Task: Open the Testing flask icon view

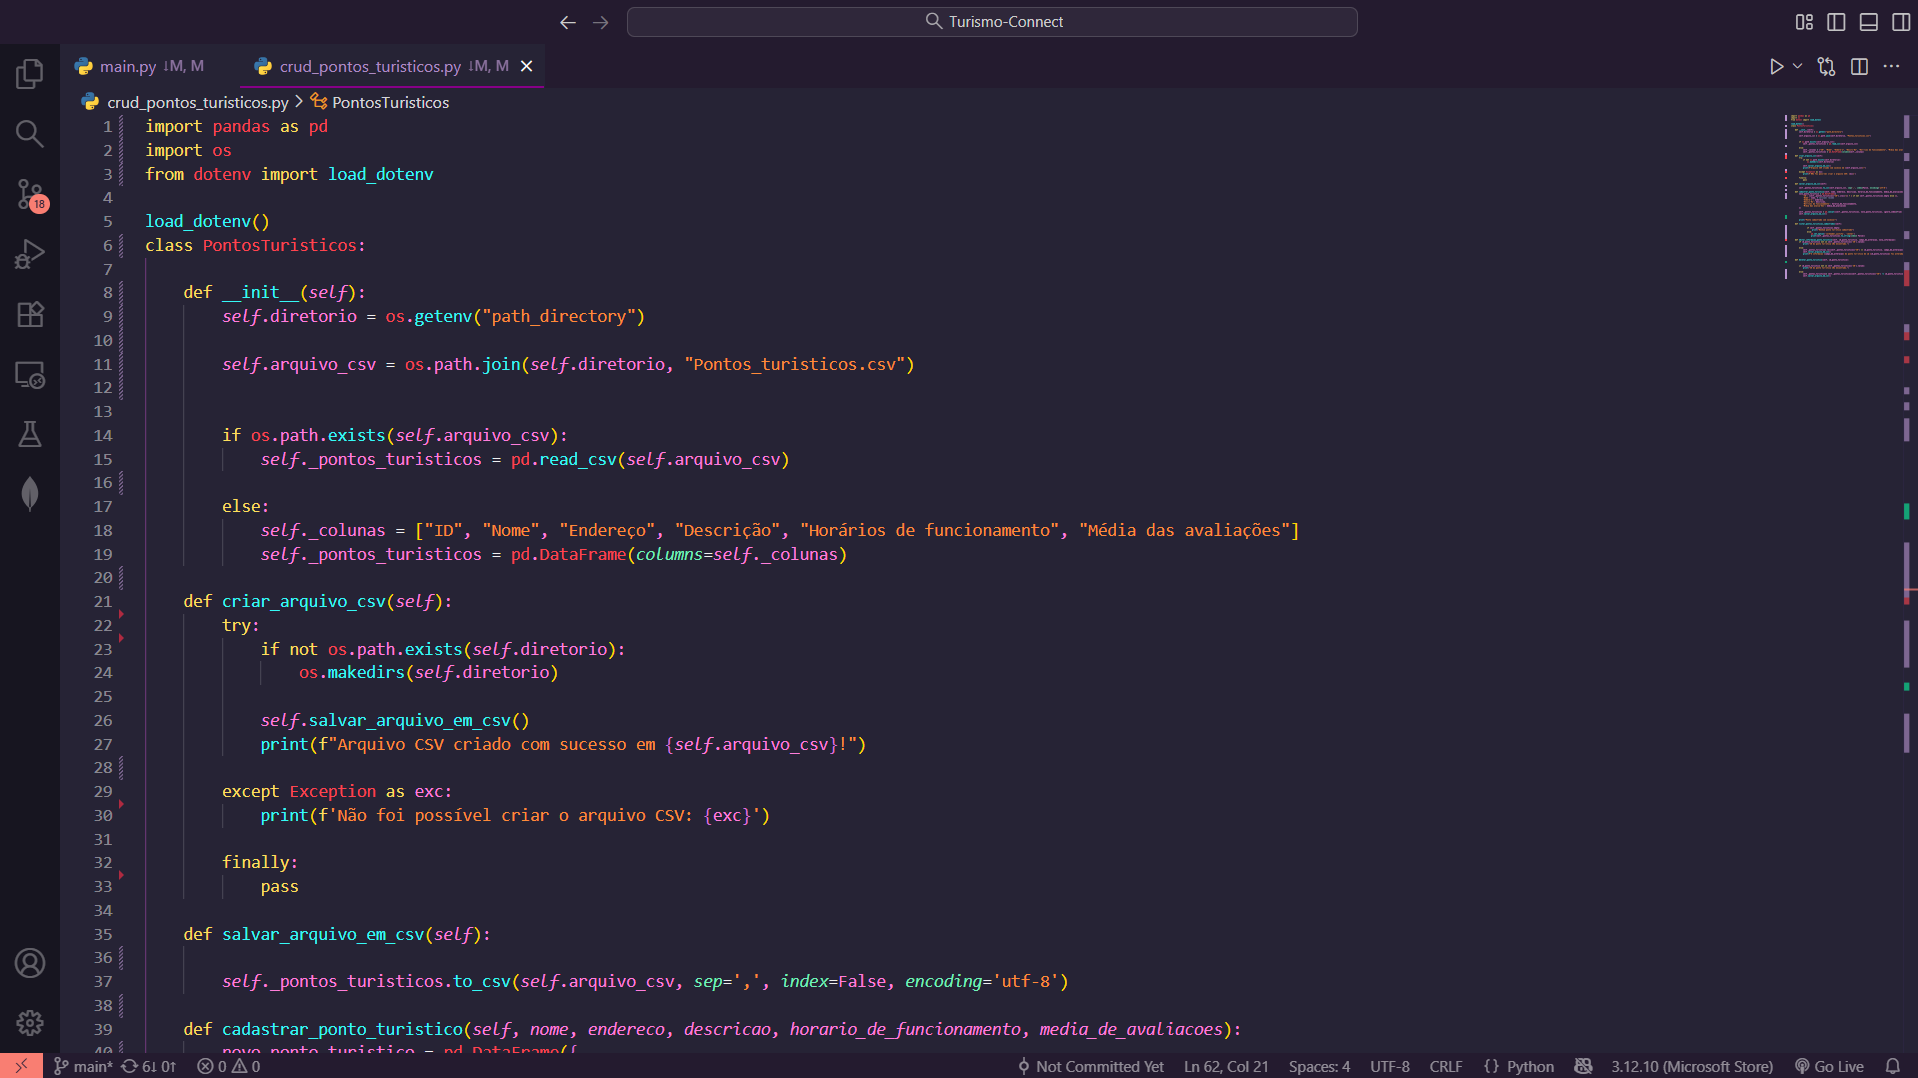Action: pyautogui.click(x=30, y=434)
